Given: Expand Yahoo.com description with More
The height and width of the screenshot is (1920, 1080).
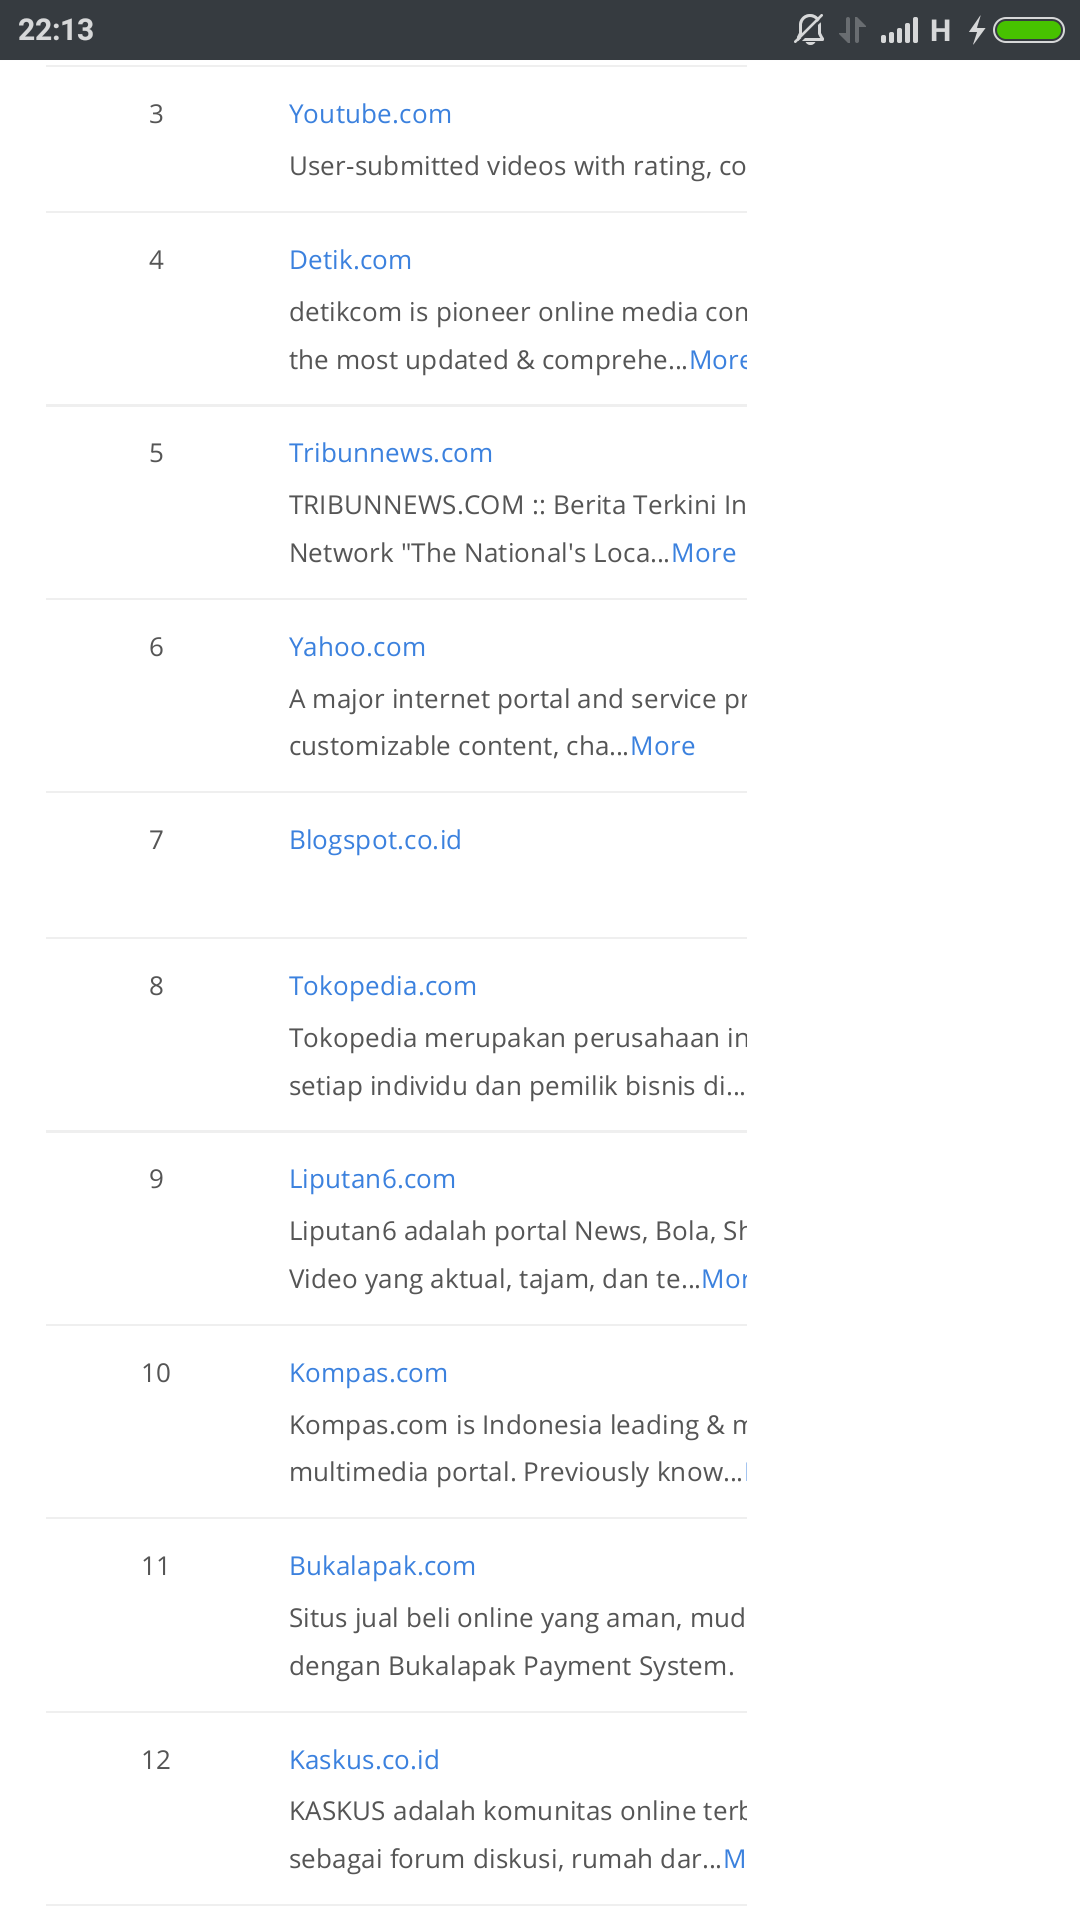Looking at the screenshot, I should [663, 746].
